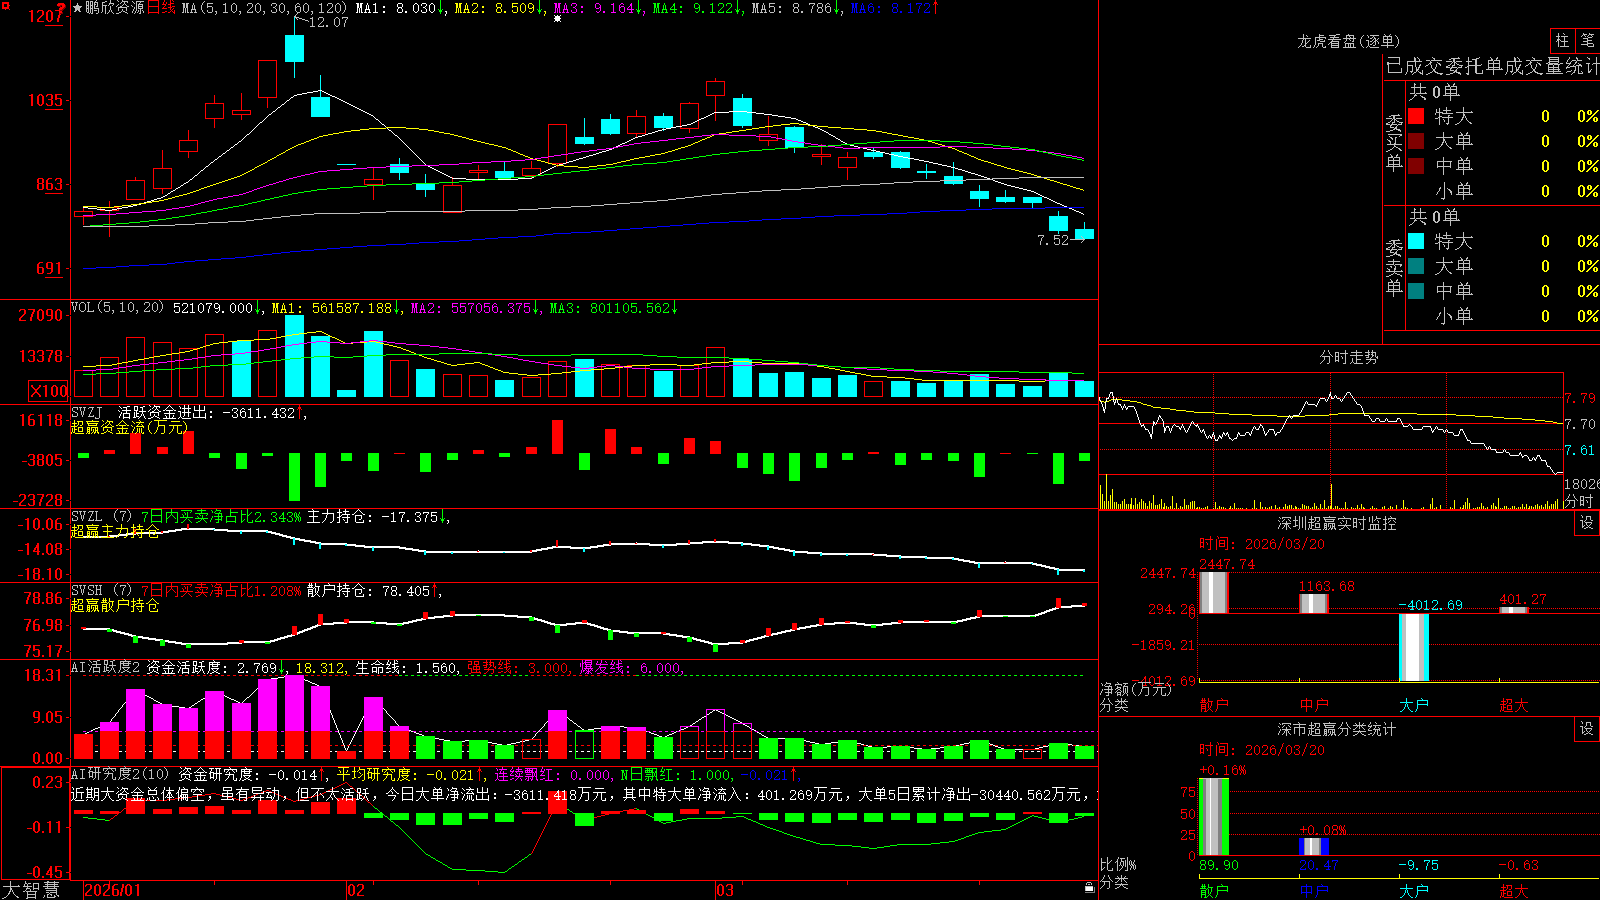This screenshot has width=1600, height=900.
Task: Open 设 settings for 深圳超赢实时监控
Action: tap(1587, 523)
